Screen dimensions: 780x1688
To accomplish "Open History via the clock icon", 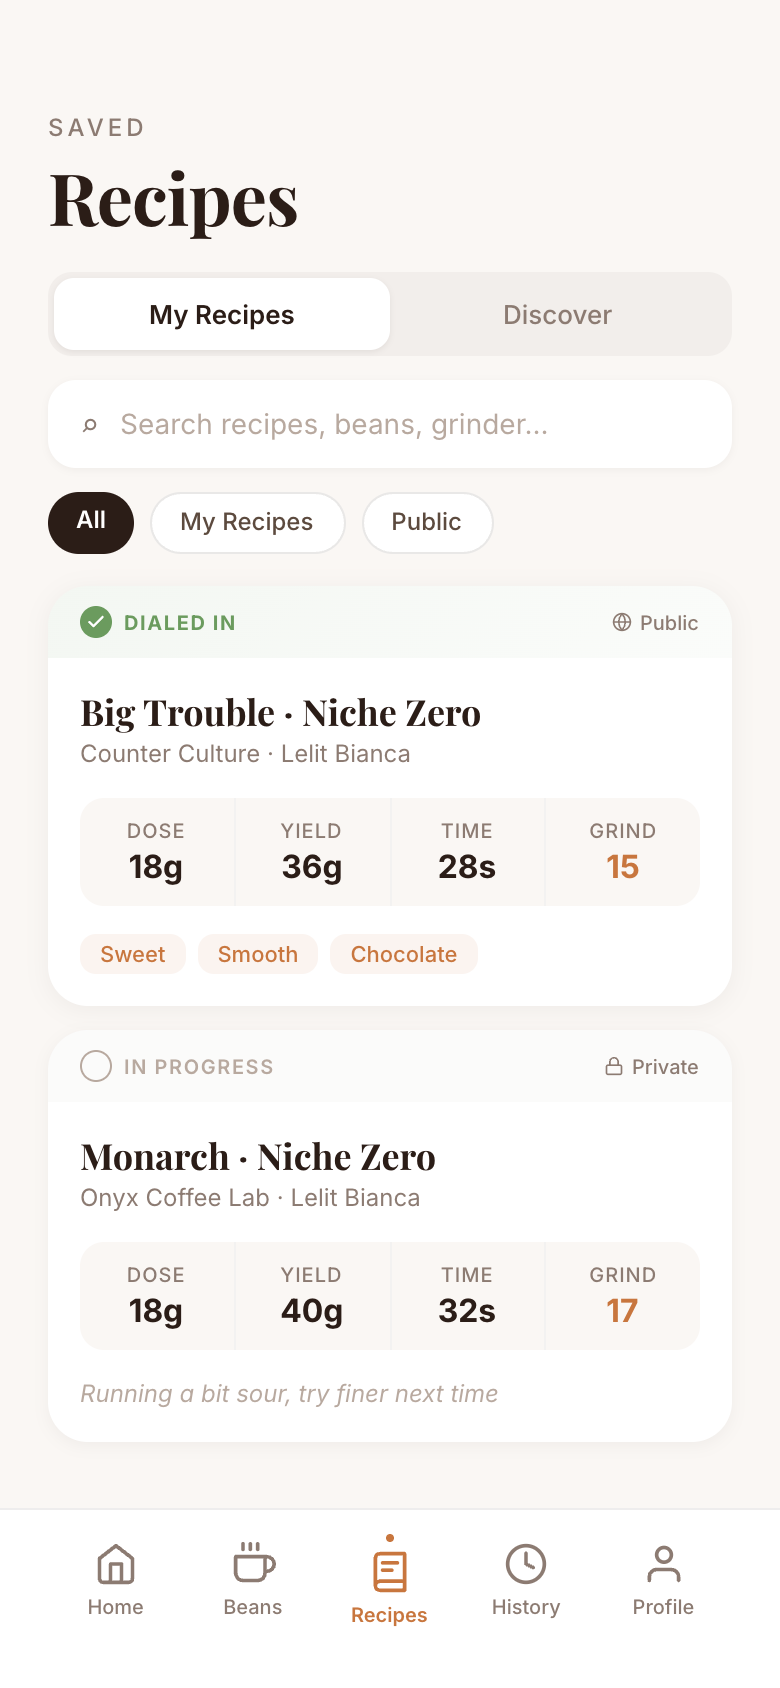I will 526,1562.
